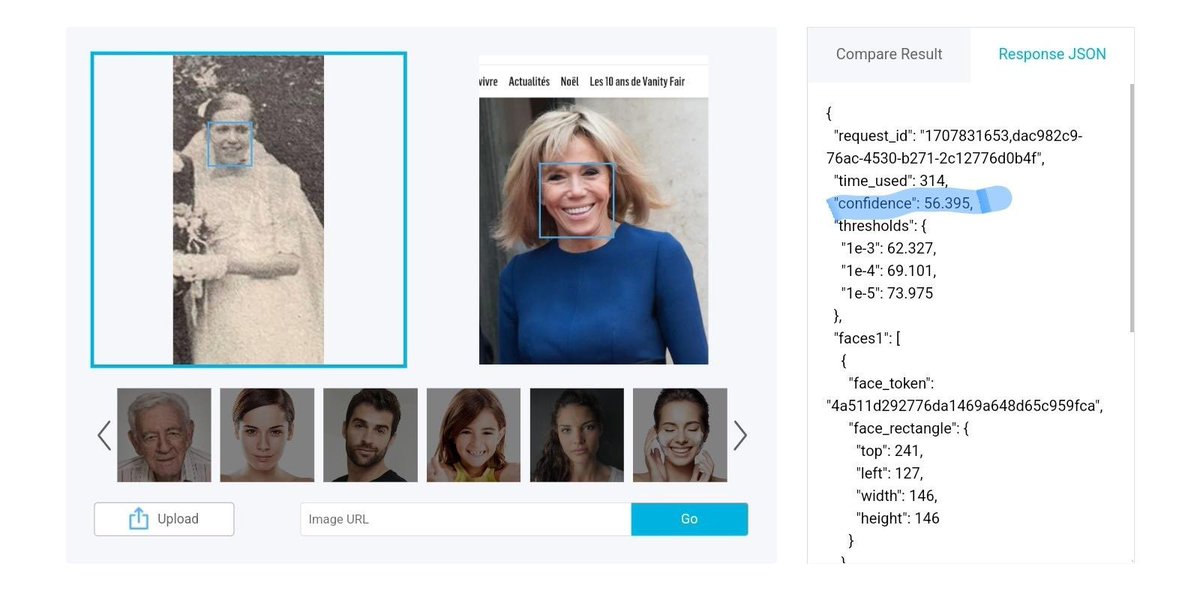Switch to the Compare Result tab
1200x591 pixels.
pos(889,55)
